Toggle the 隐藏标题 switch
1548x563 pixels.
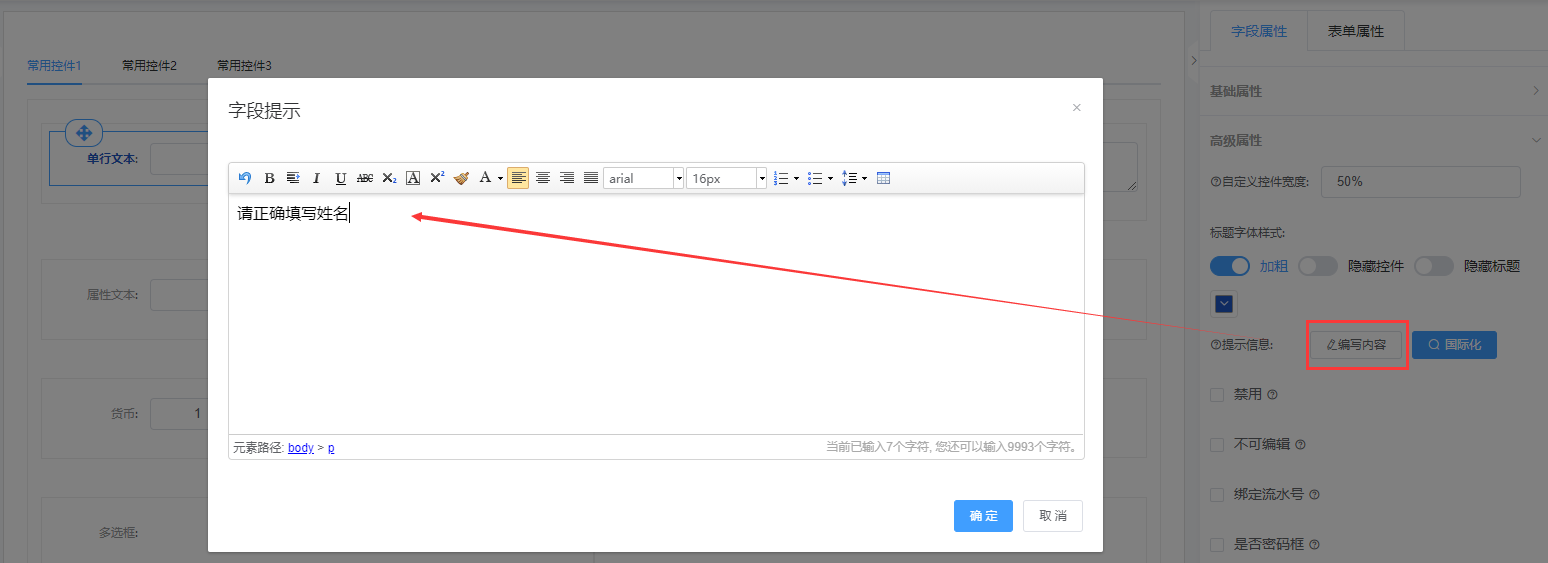tap(1434, 266)
